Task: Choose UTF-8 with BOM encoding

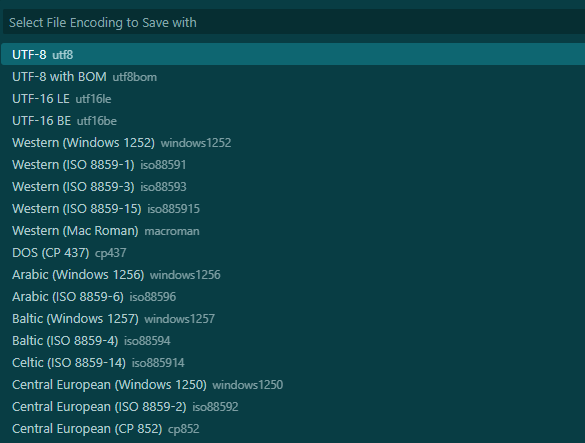Action: coord(293,77)
